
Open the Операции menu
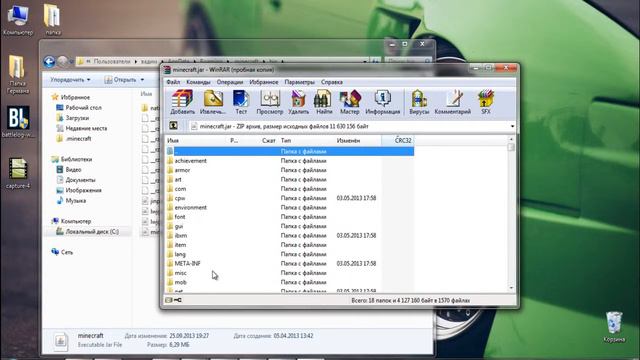[x=230, y=82]
